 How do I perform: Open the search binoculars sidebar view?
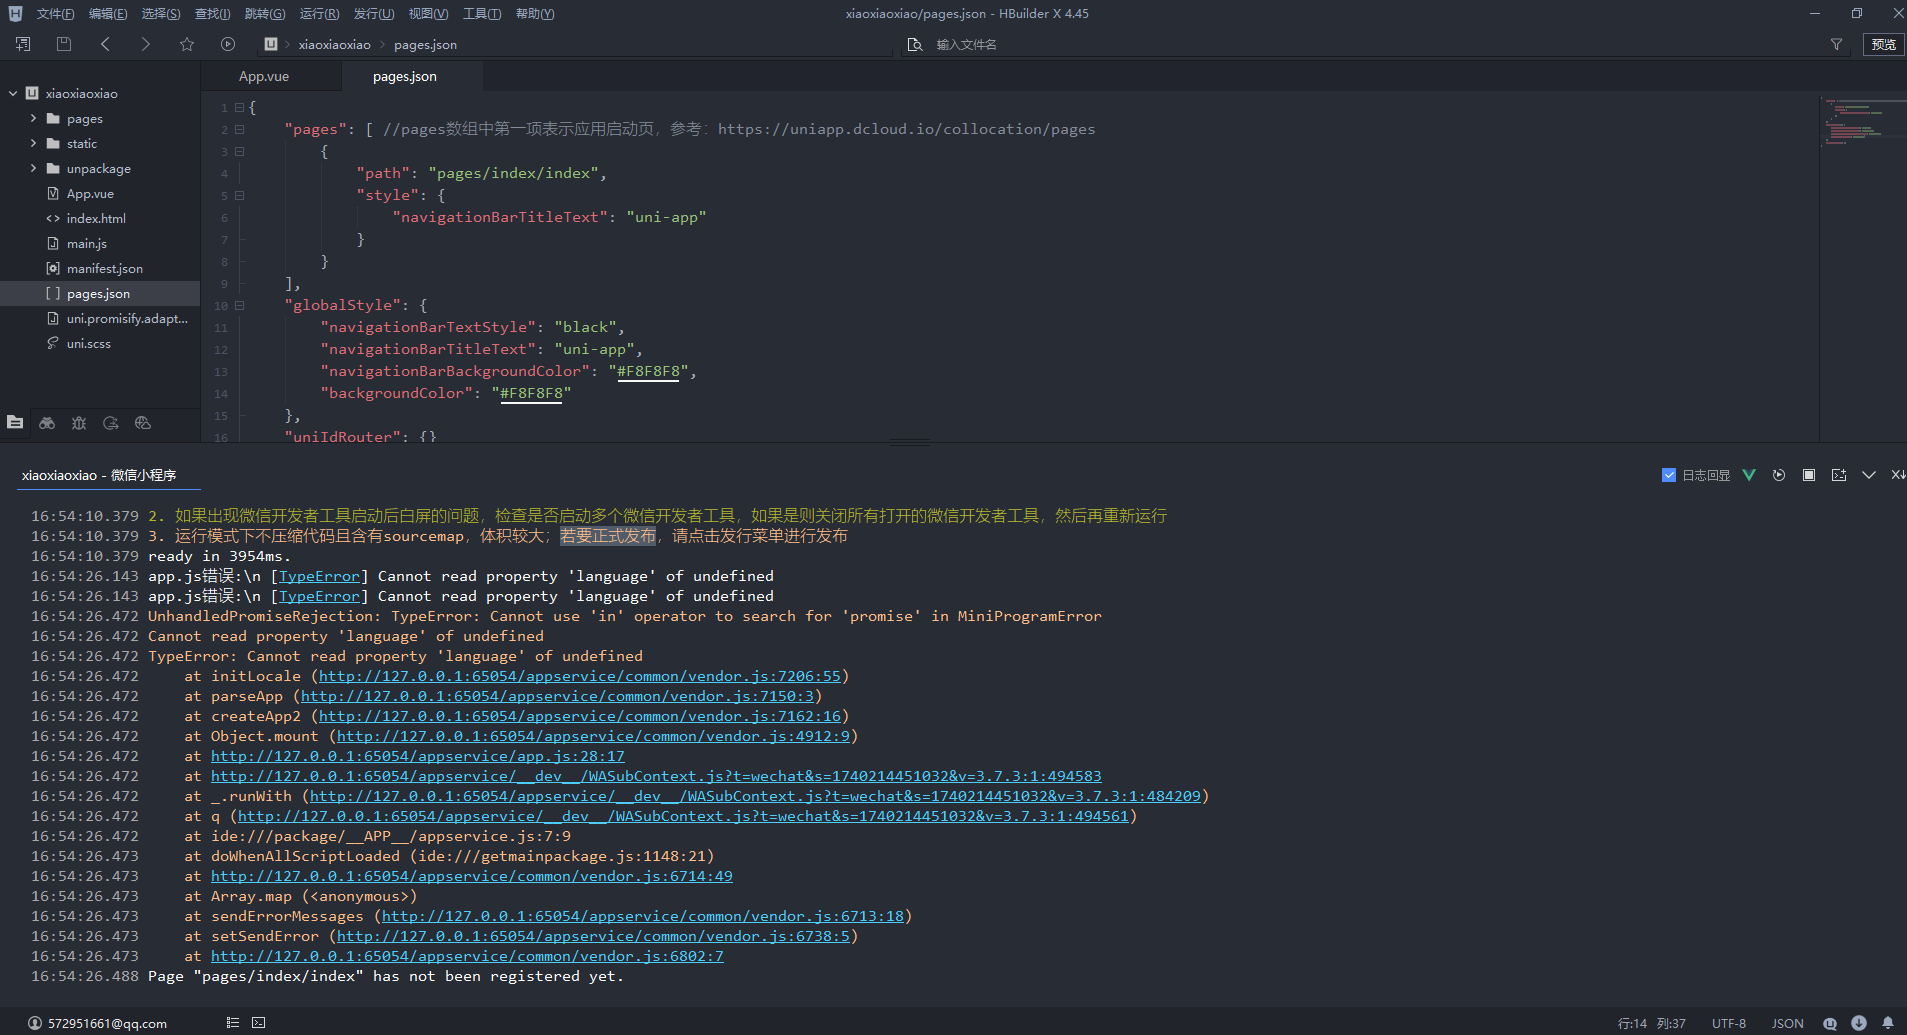tap(47, 423)
